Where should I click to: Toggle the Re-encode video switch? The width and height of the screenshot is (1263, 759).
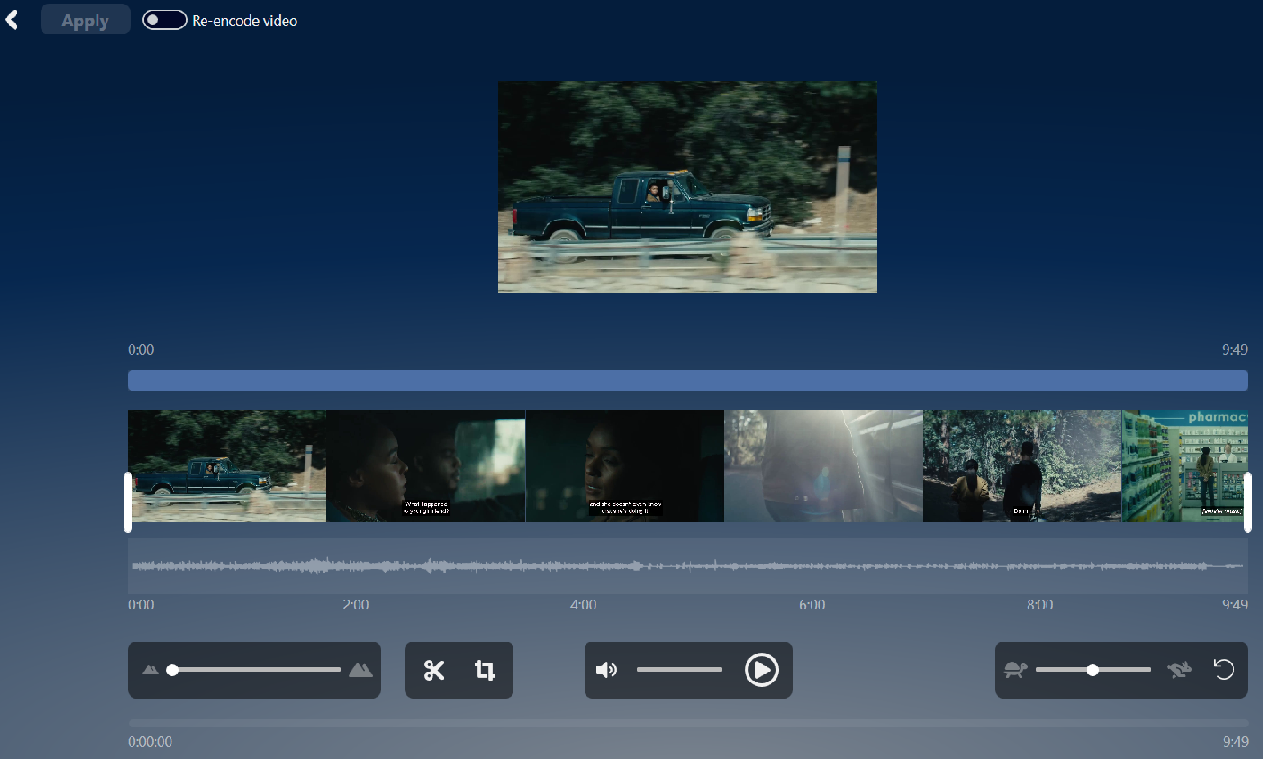165,20
